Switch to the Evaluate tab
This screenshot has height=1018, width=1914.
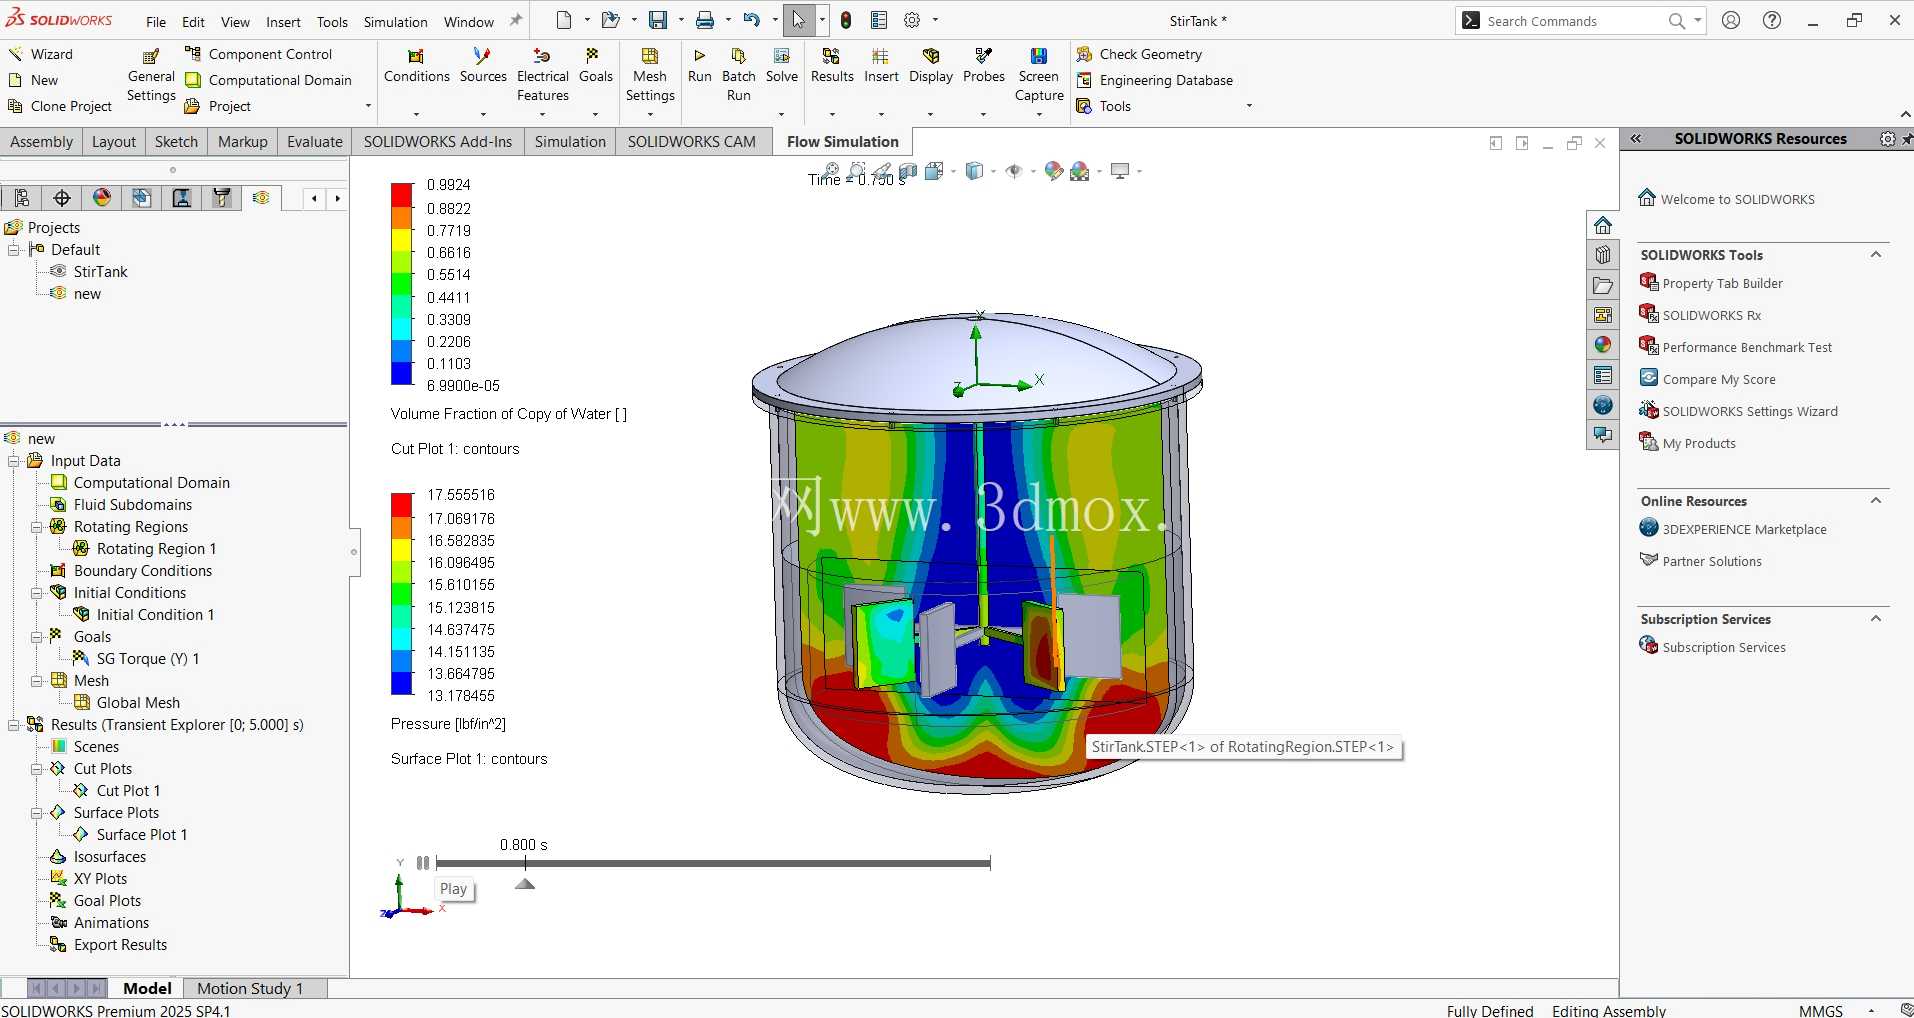[314, 142]
